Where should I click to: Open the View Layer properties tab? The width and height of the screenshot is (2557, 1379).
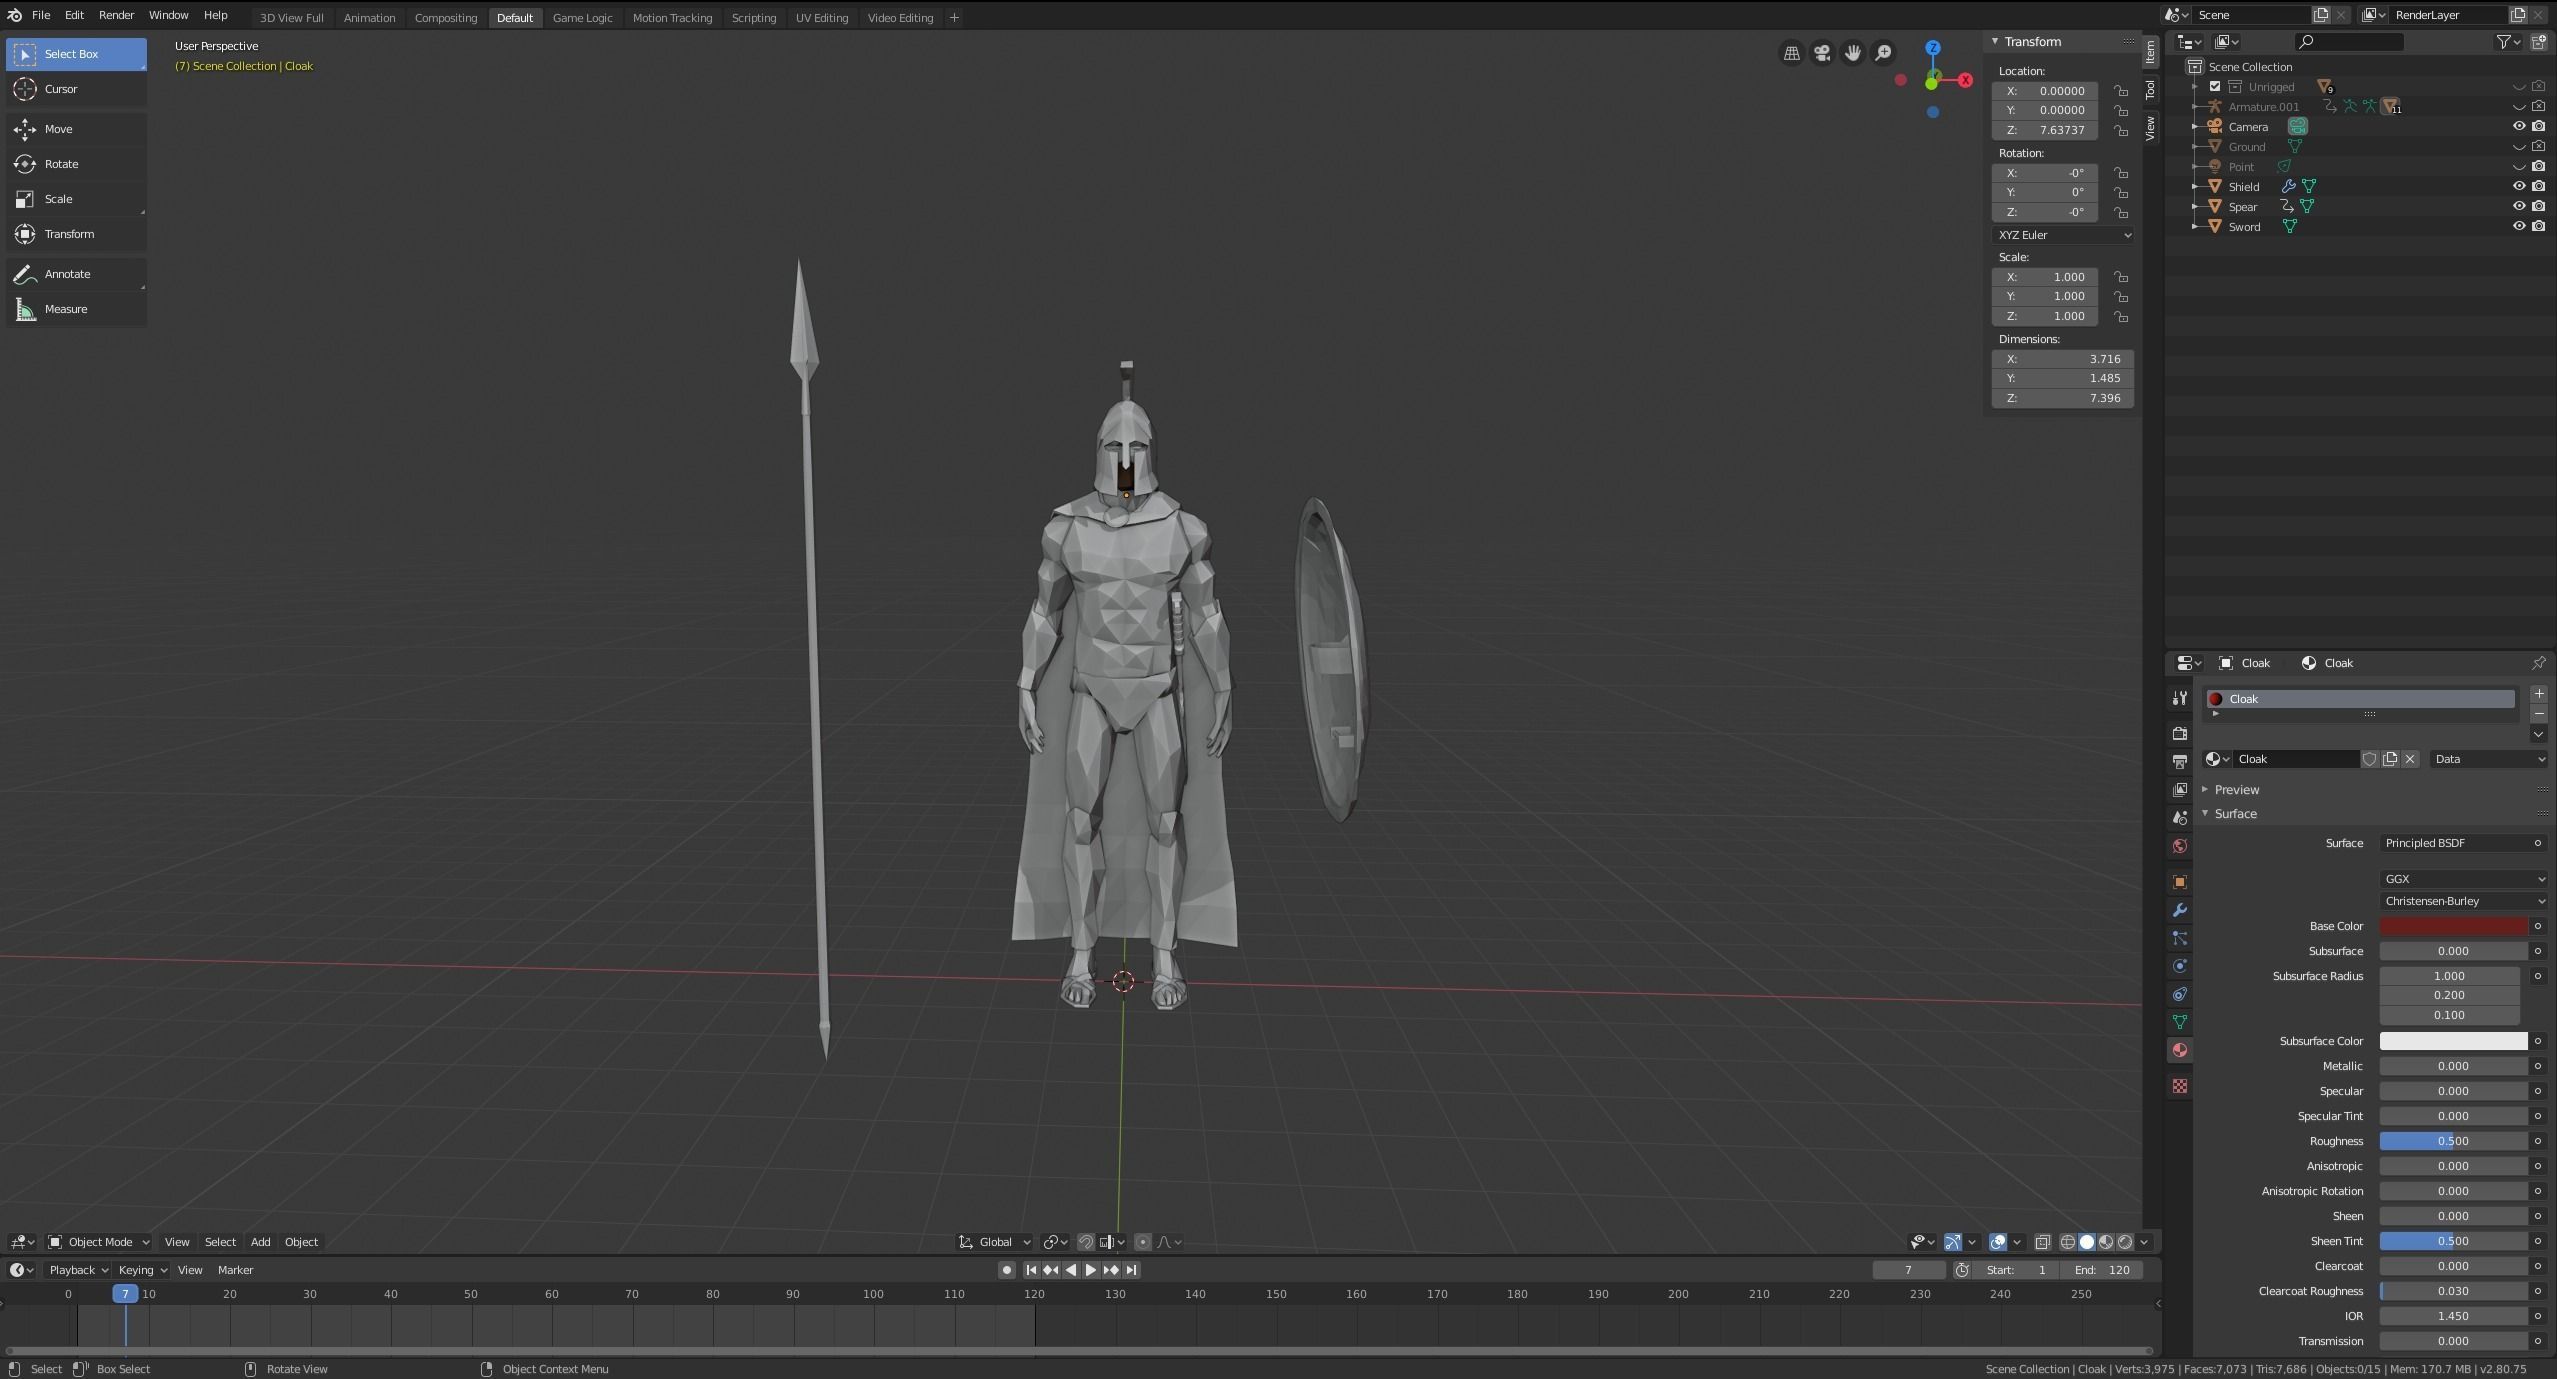click(2179, 790)
